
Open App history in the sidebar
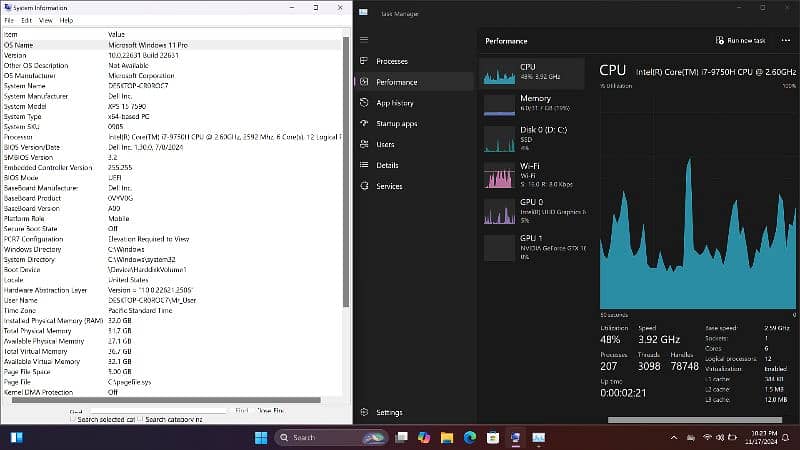pyautogui.click(x=395, y=103)
